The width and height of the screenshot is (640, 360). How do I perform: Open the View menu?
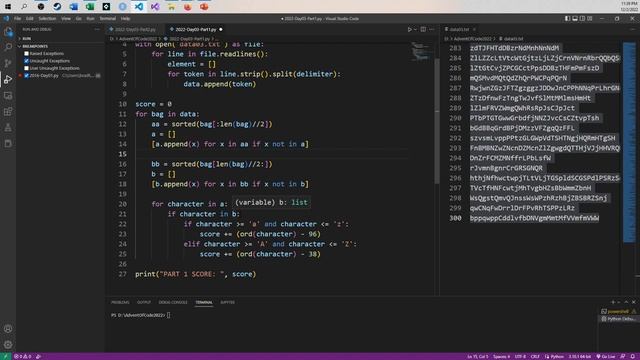66,18
